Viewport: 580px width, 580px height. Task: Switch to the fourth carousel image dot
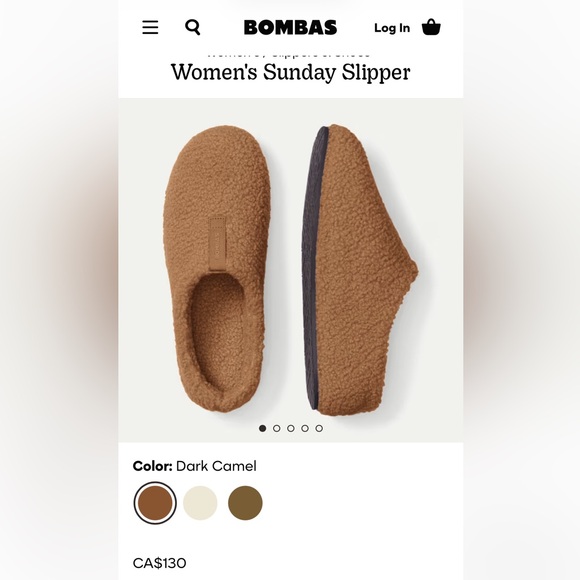tap(305, 428)
